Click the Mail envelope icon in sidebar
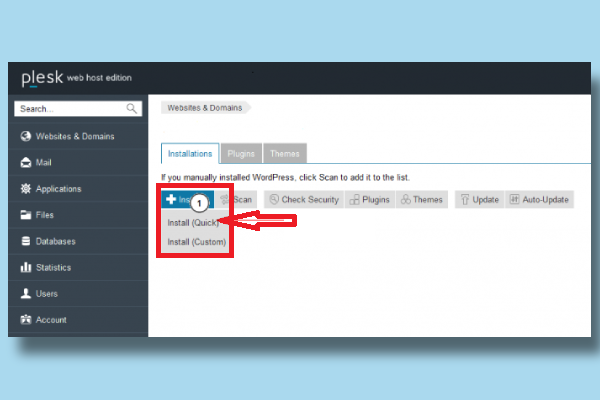Viewport: 600px width, 400px height. [26, 162]
